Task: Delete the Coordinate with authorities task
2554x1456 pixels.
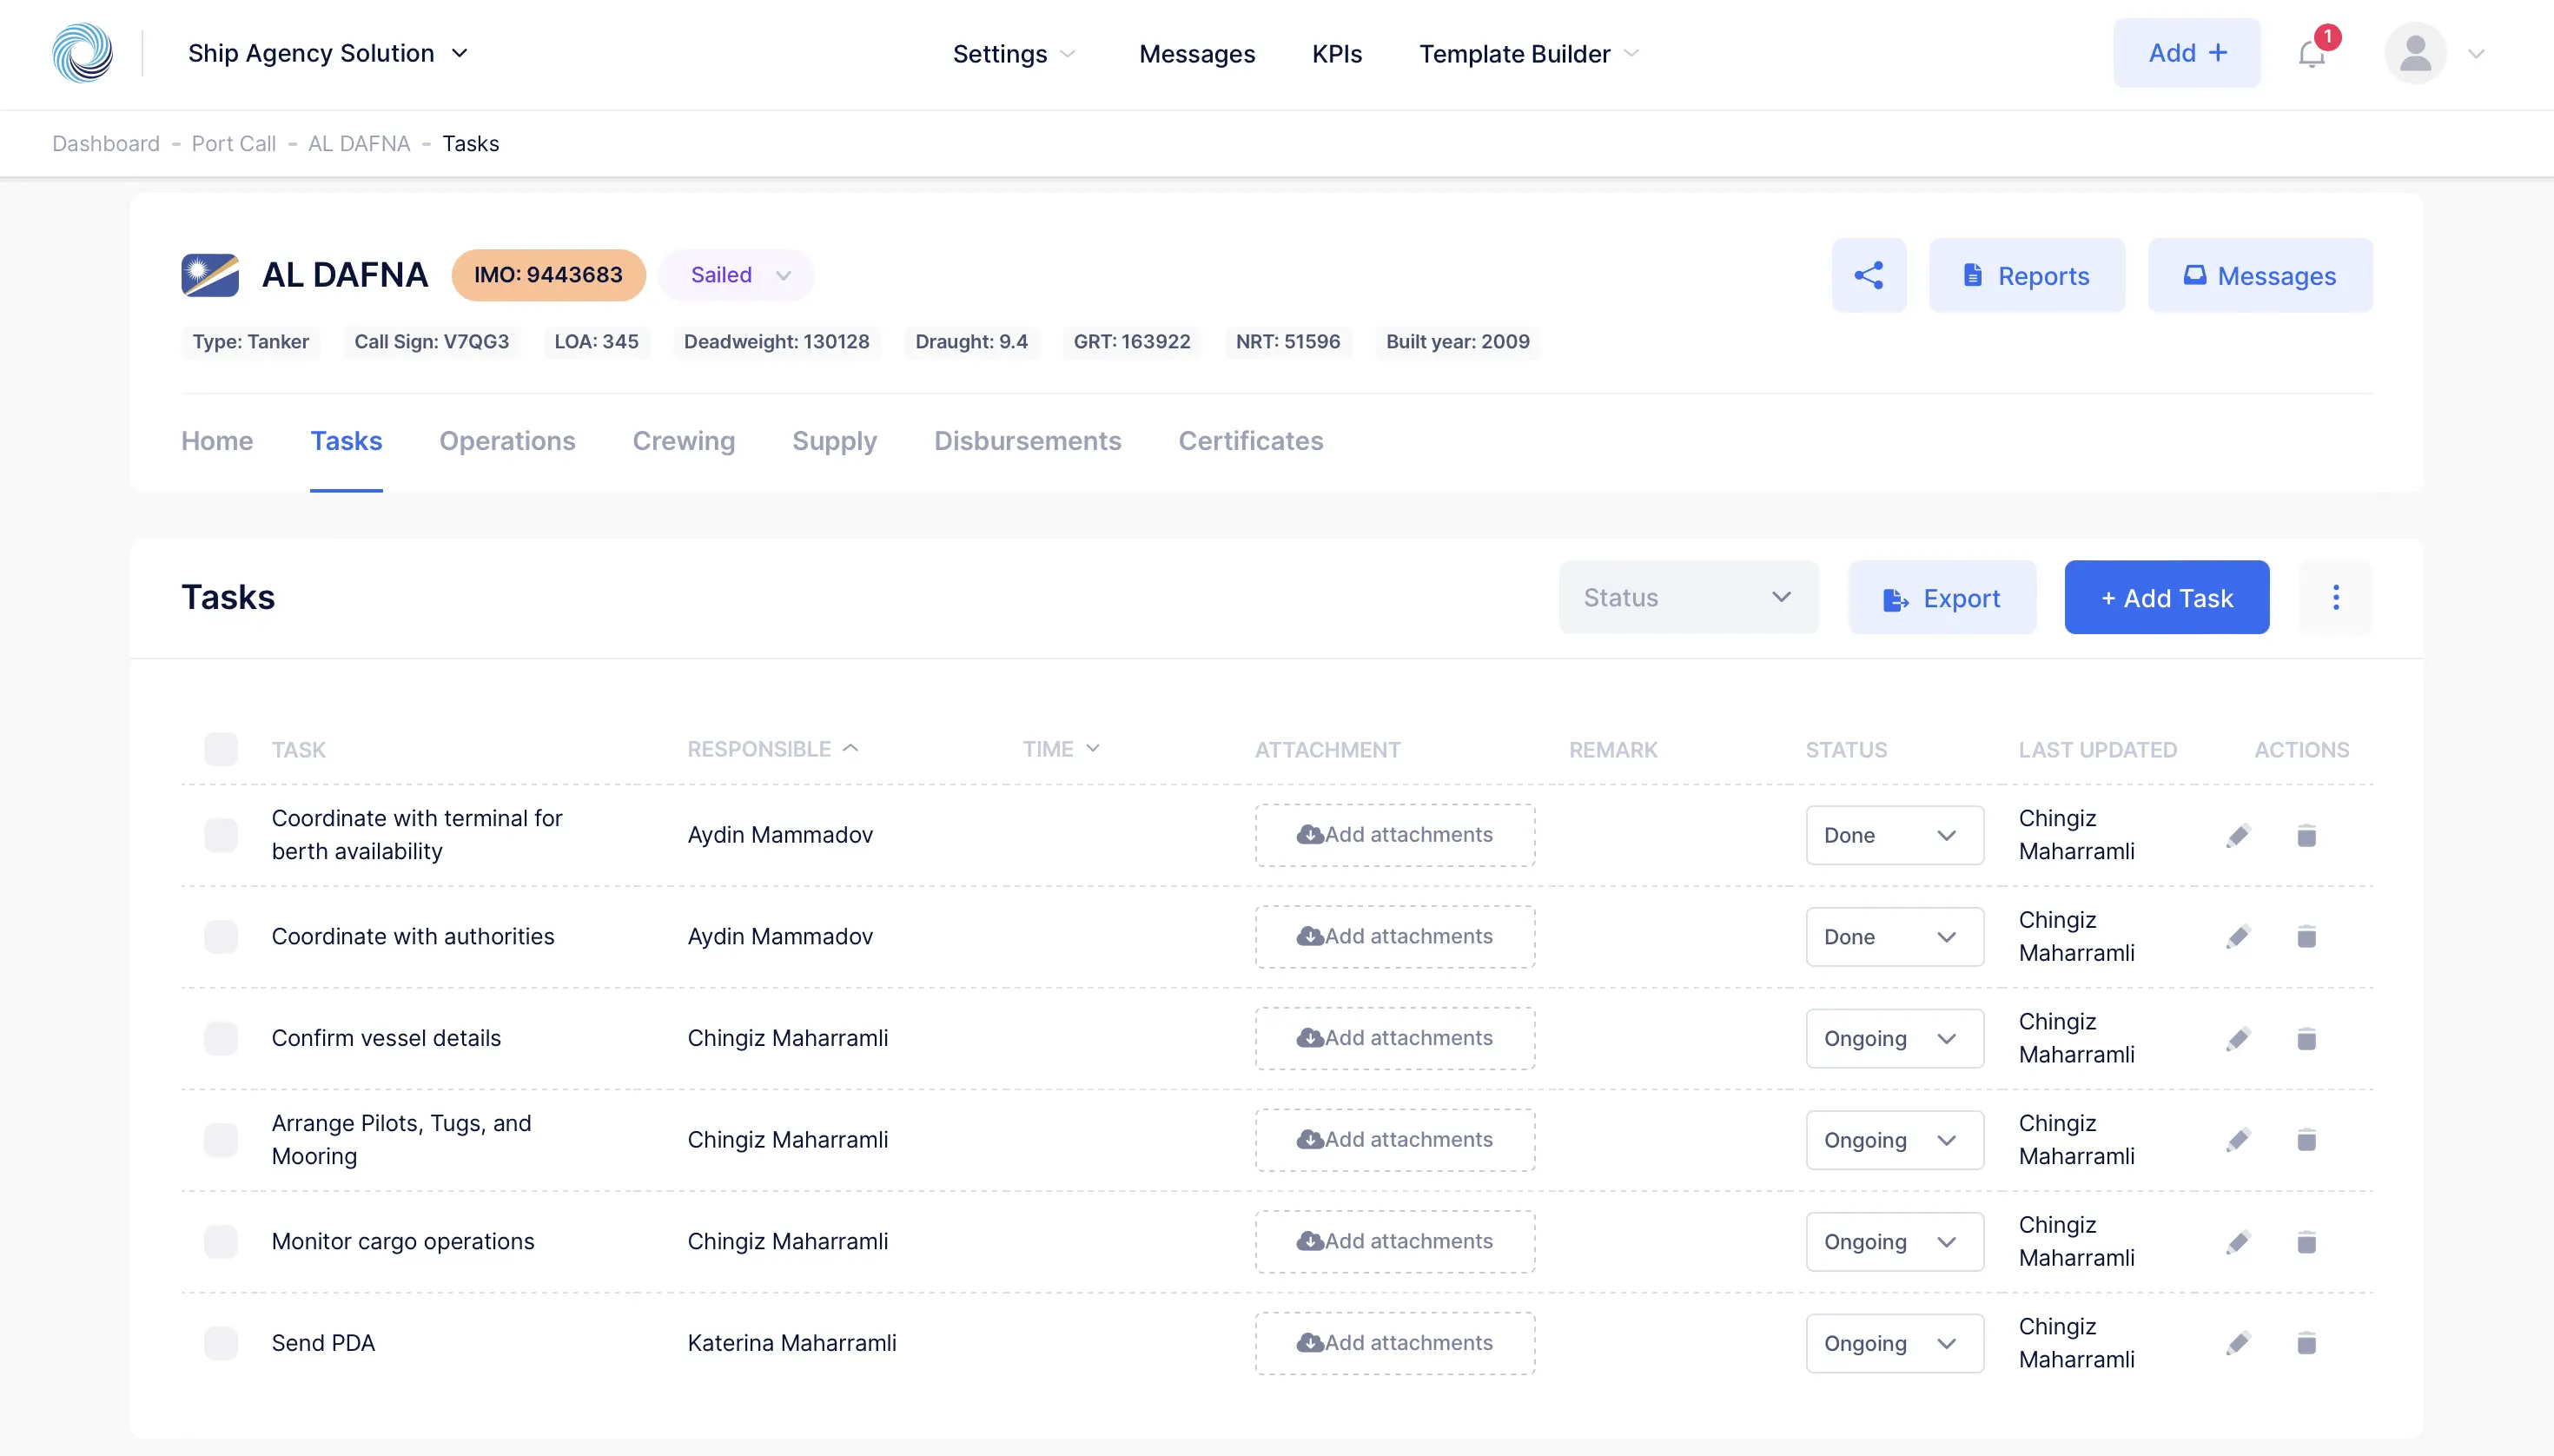Action: [x=2306, y=937]
